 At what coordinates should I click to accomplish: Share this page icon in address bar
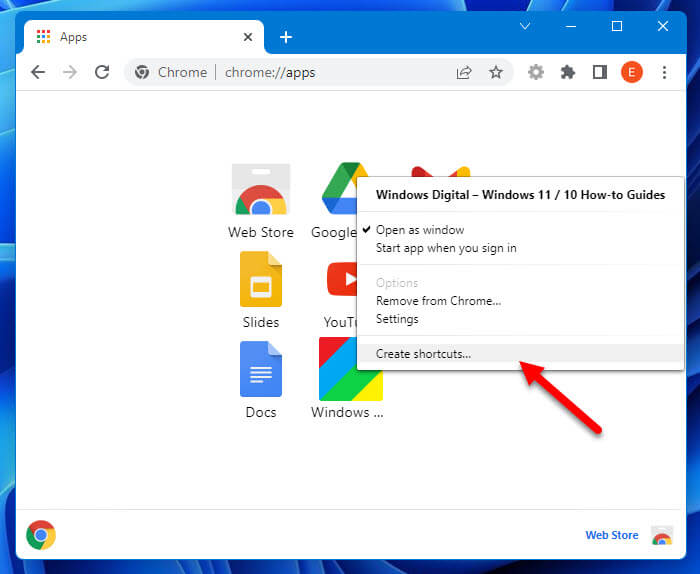tap(464, 72)
